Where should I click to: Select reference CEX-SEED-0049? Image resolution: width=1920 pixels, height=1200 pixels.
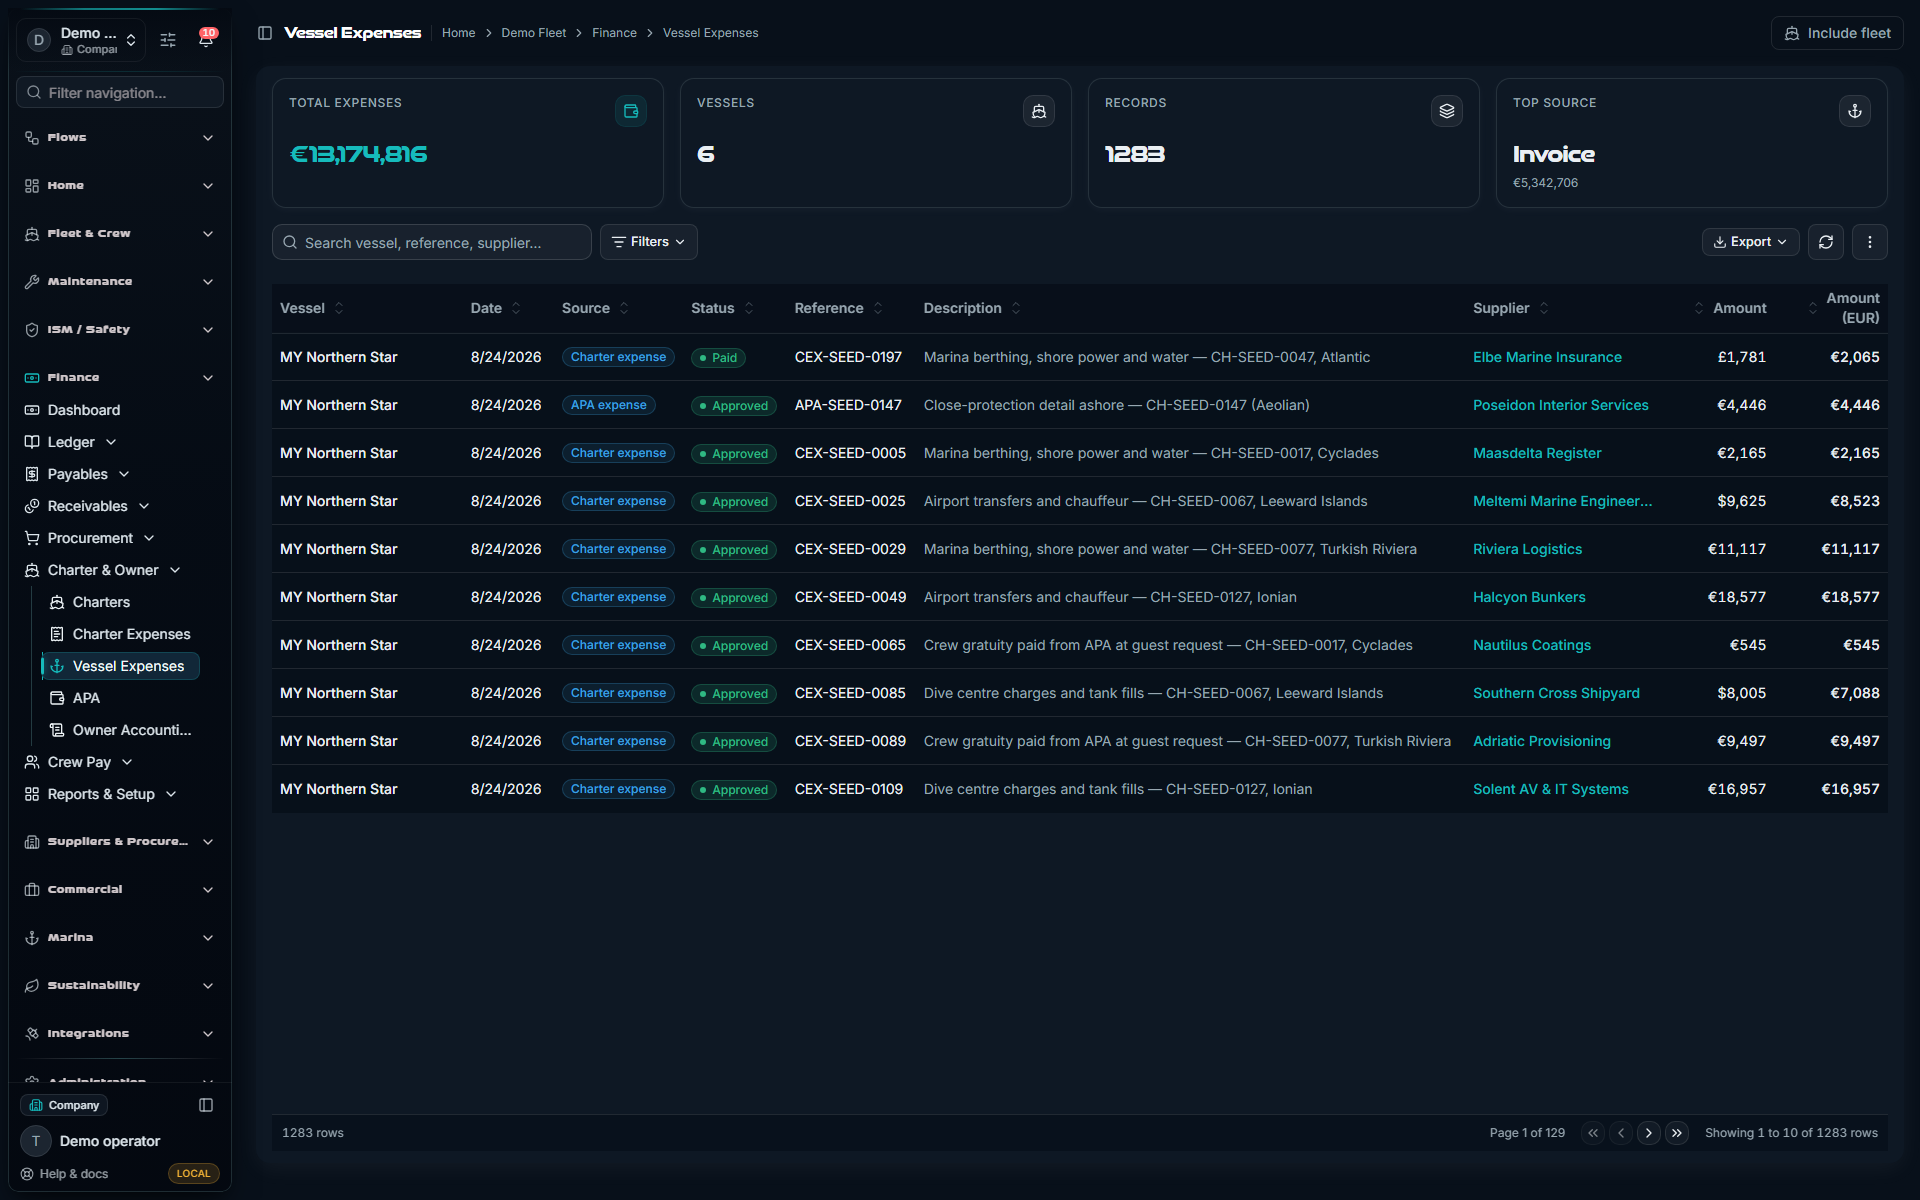tap(850, 597)
